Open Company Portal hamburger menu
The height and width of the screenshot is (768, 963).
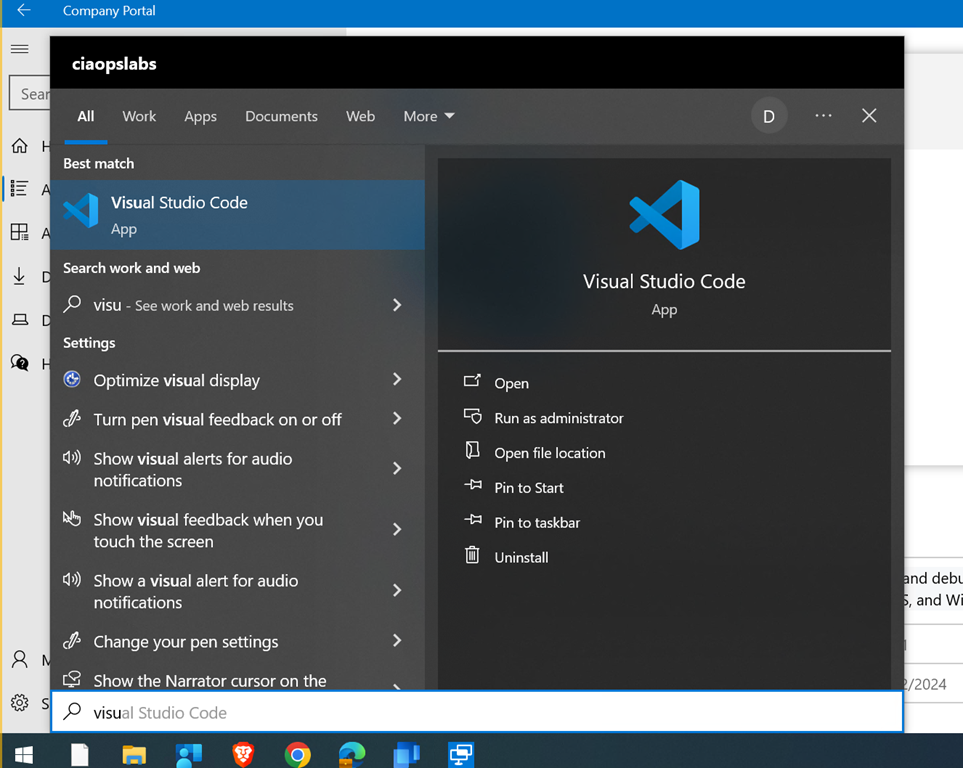[20, 49]
